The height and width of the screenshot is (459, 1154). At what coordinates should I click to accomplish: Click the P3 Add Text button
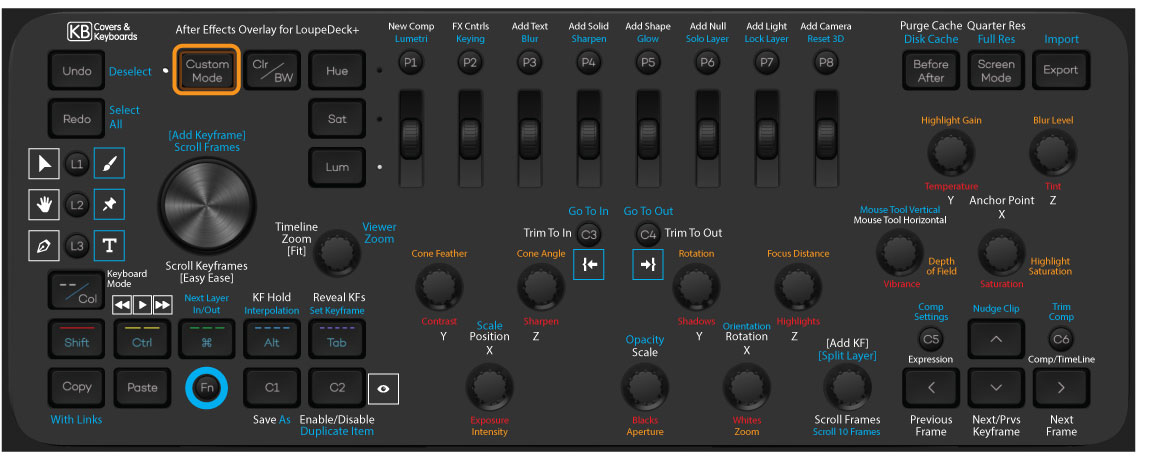(529, 63)
